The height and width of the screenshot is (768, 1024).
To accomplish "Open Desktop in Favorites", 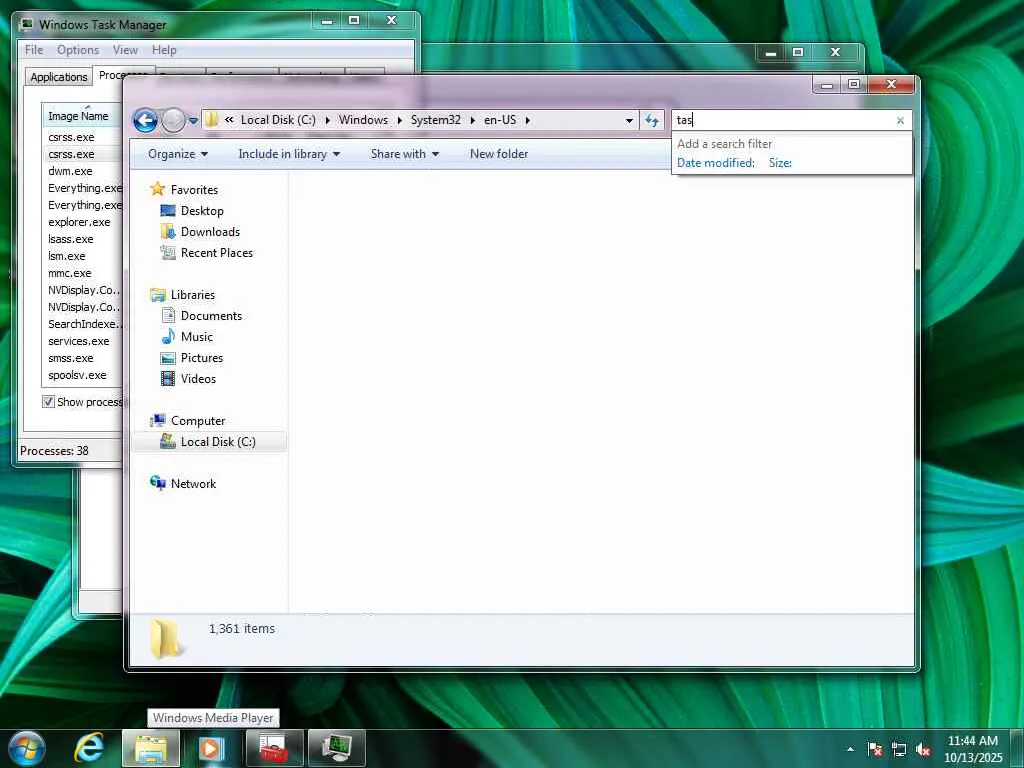I will (202, 211).
